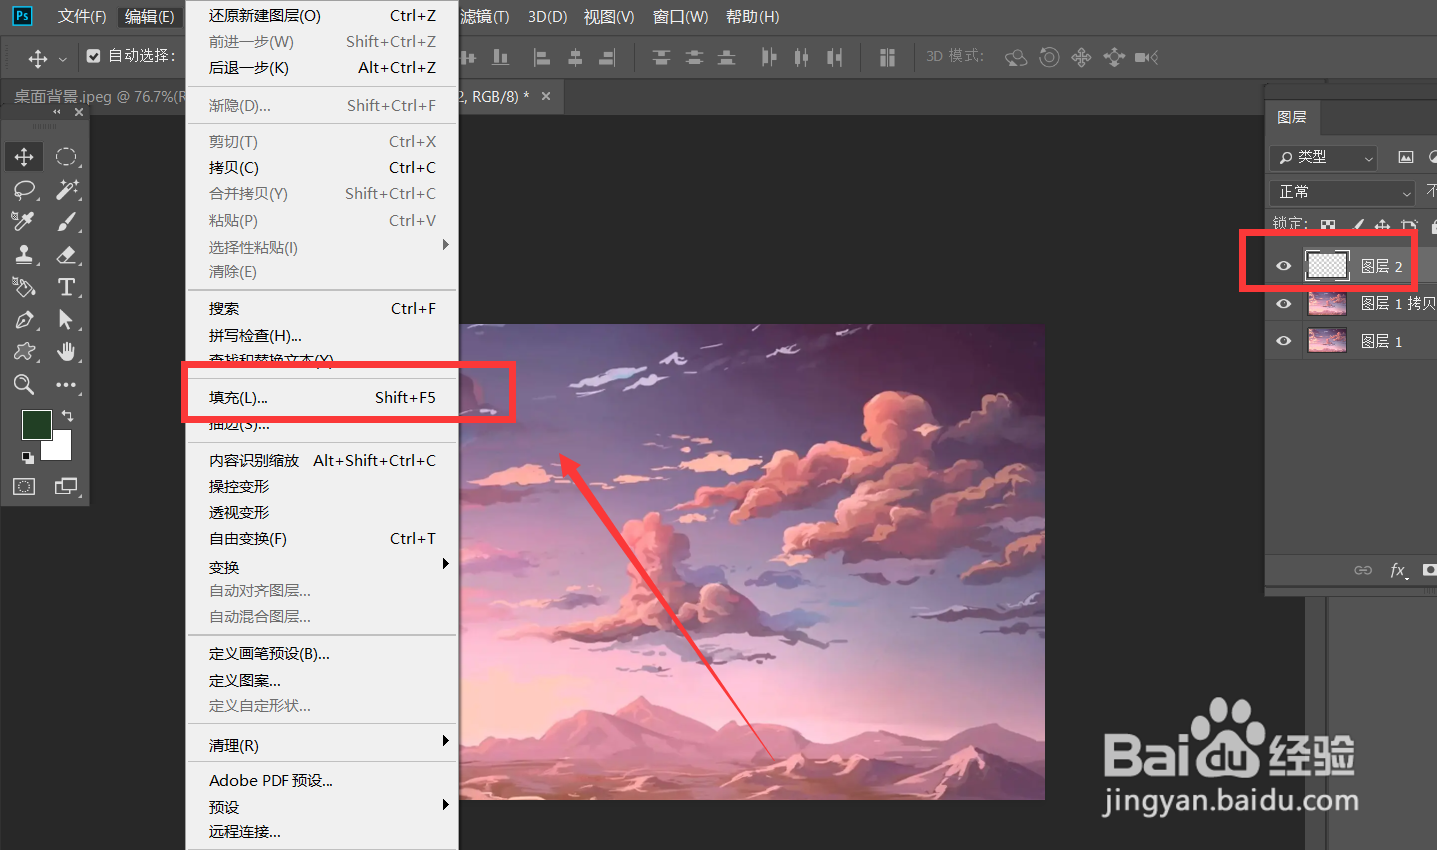Hide layer 图层 1 with its eye icon
1437x850 pixels.
click(1284, 341)
